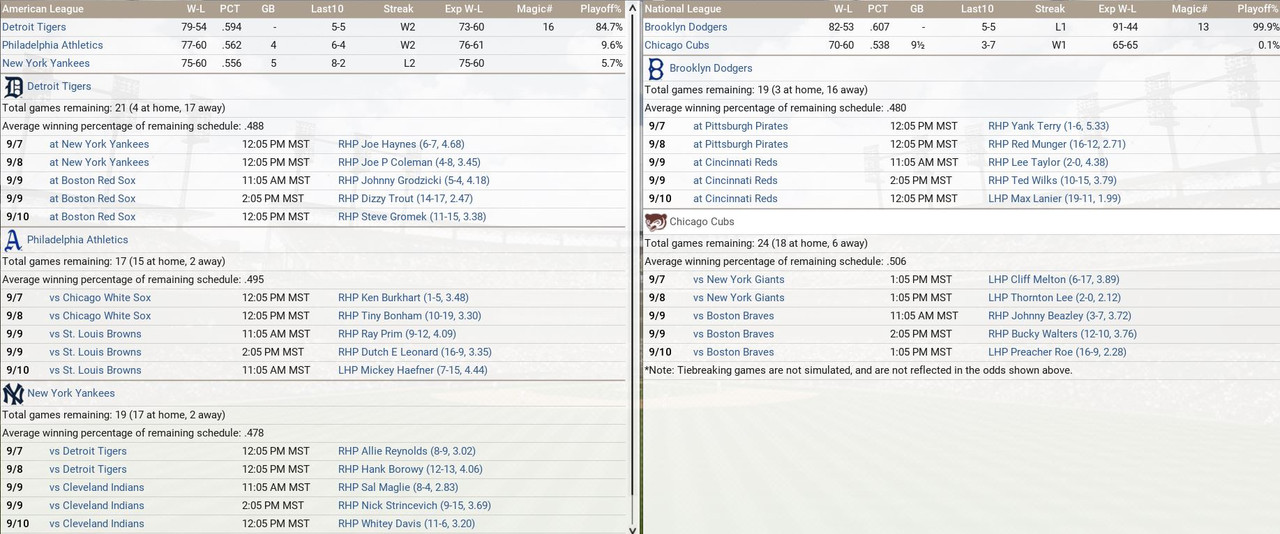The width and height of the screenshot is (1280, 534).
Task: Open 9/8 game at Pittsburgh Pirates
Action: [x=740, y=144]
